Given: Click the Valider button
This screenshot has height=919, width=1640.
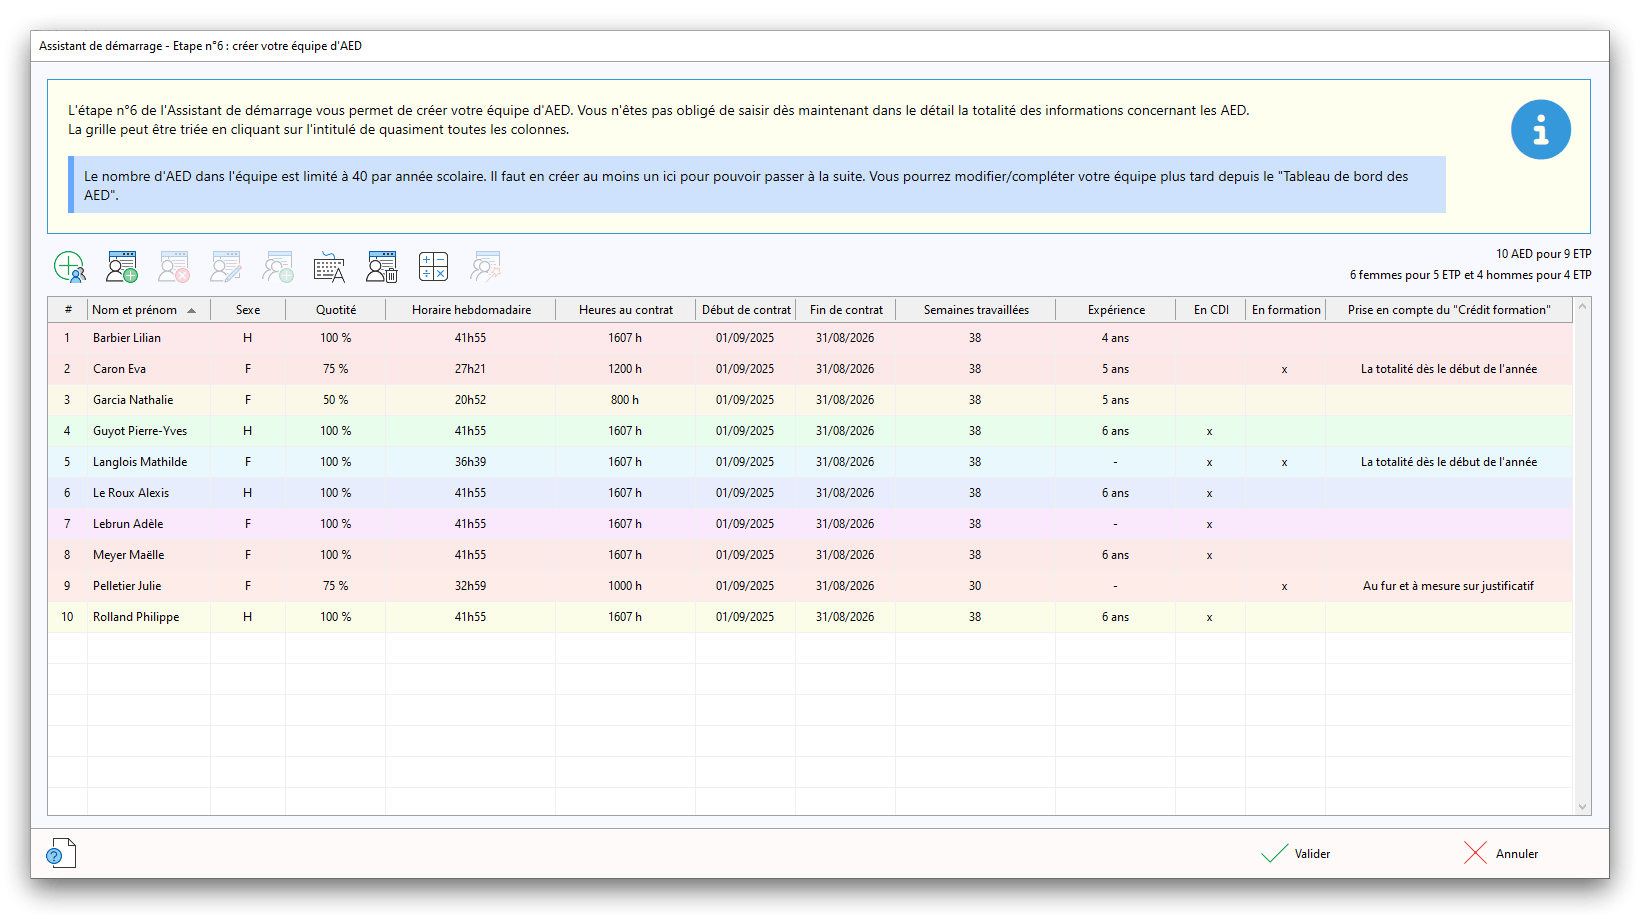Looking at the screenshot, I should pos(1297,854).
